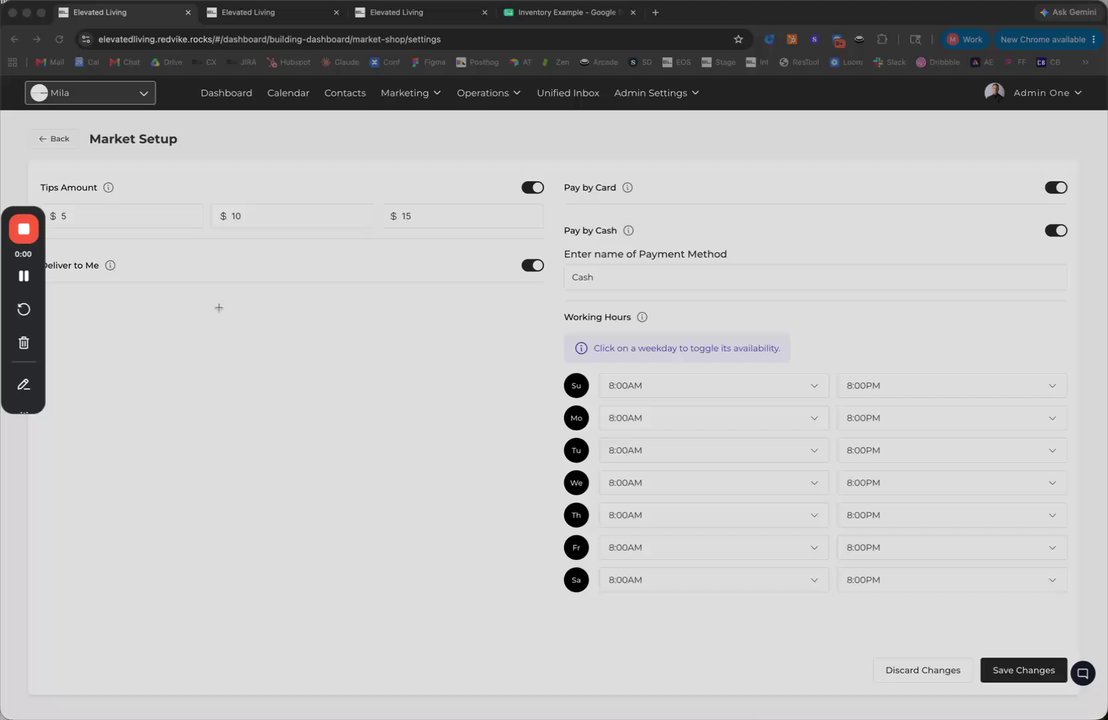Delete recording with the trash icon

[23, 343]
